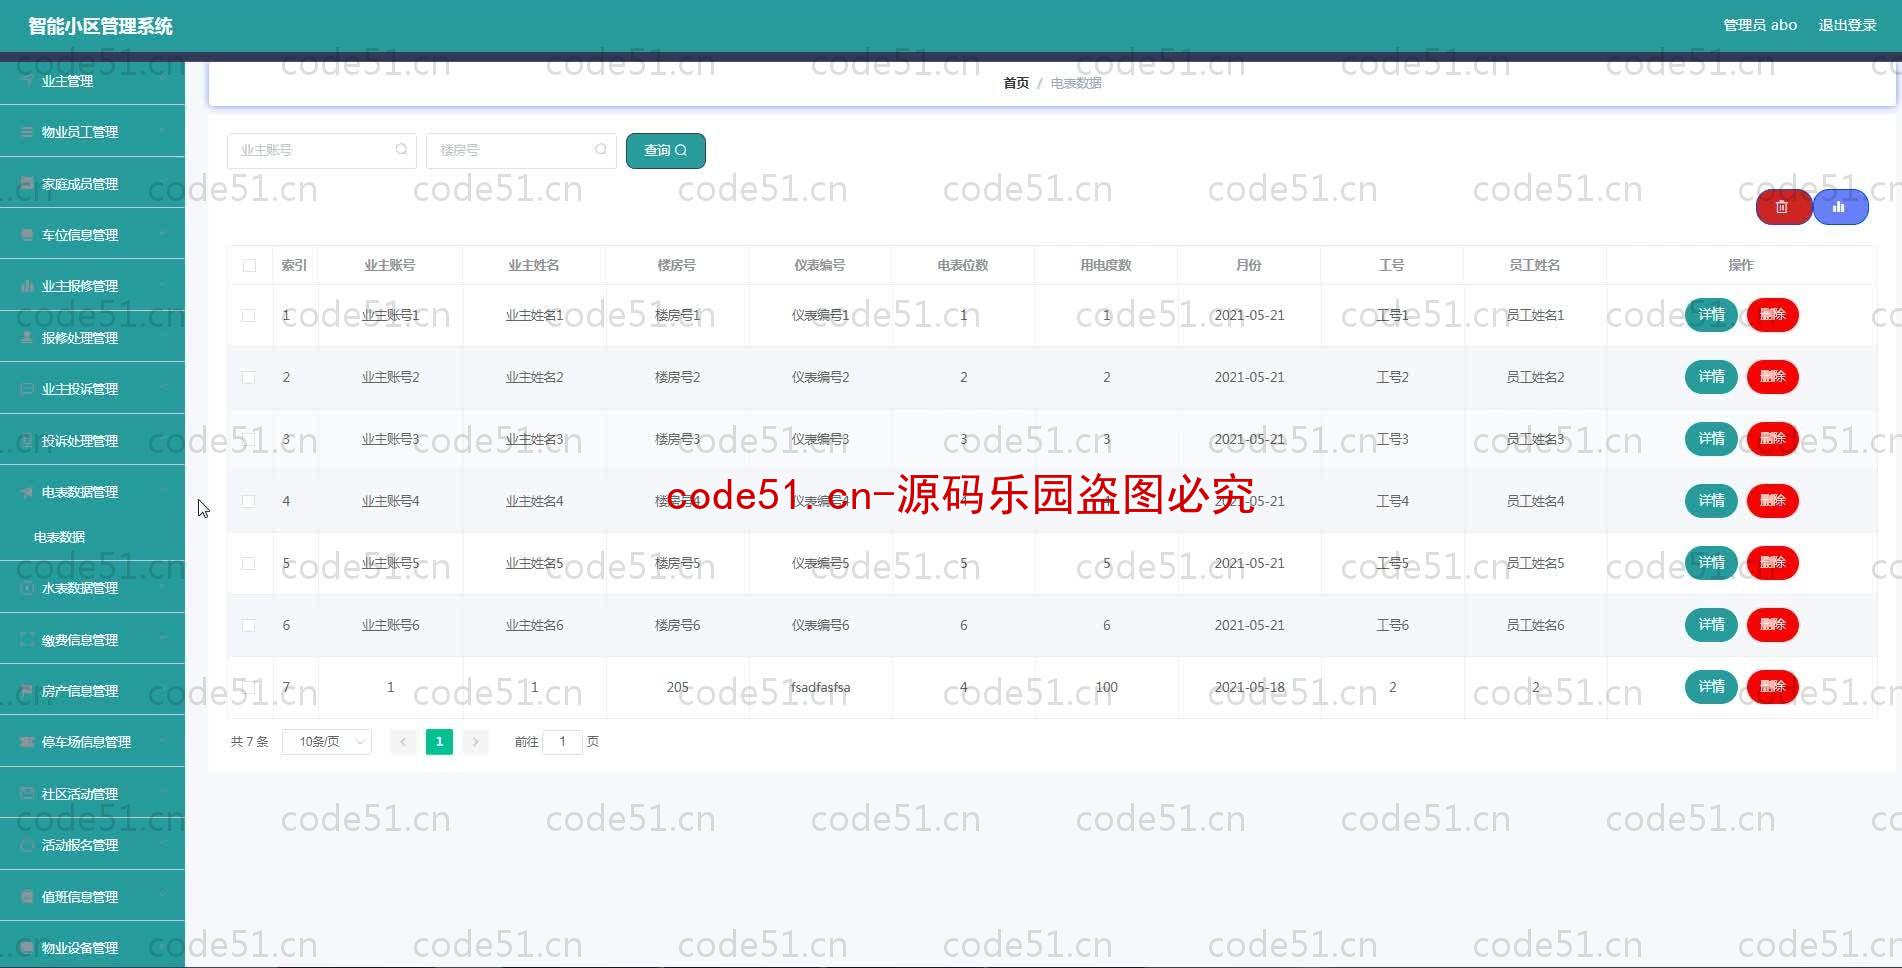Click the 物业员工管理 list icon

(x=27, y=132)
